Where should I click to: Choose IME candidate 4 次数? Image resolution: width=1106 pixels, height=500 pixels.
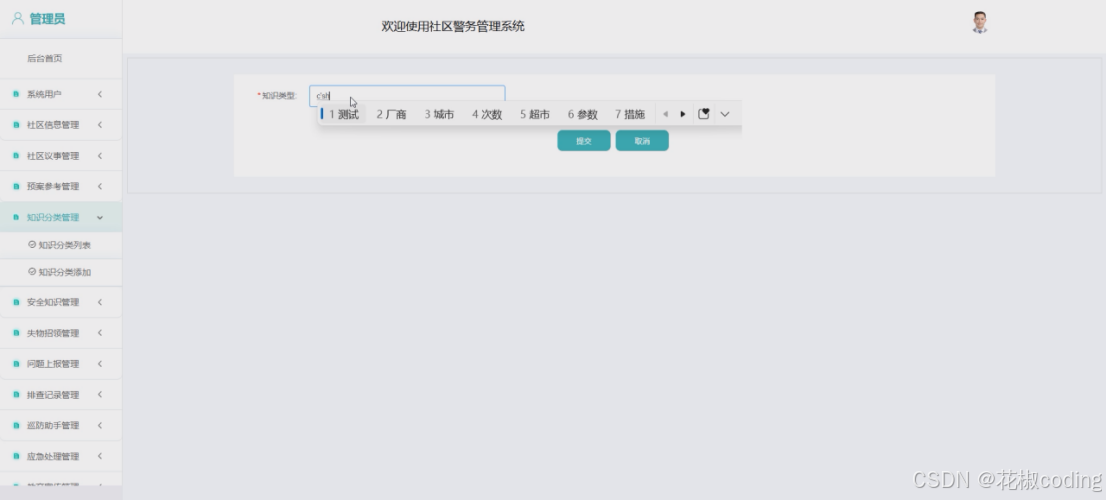487,114
